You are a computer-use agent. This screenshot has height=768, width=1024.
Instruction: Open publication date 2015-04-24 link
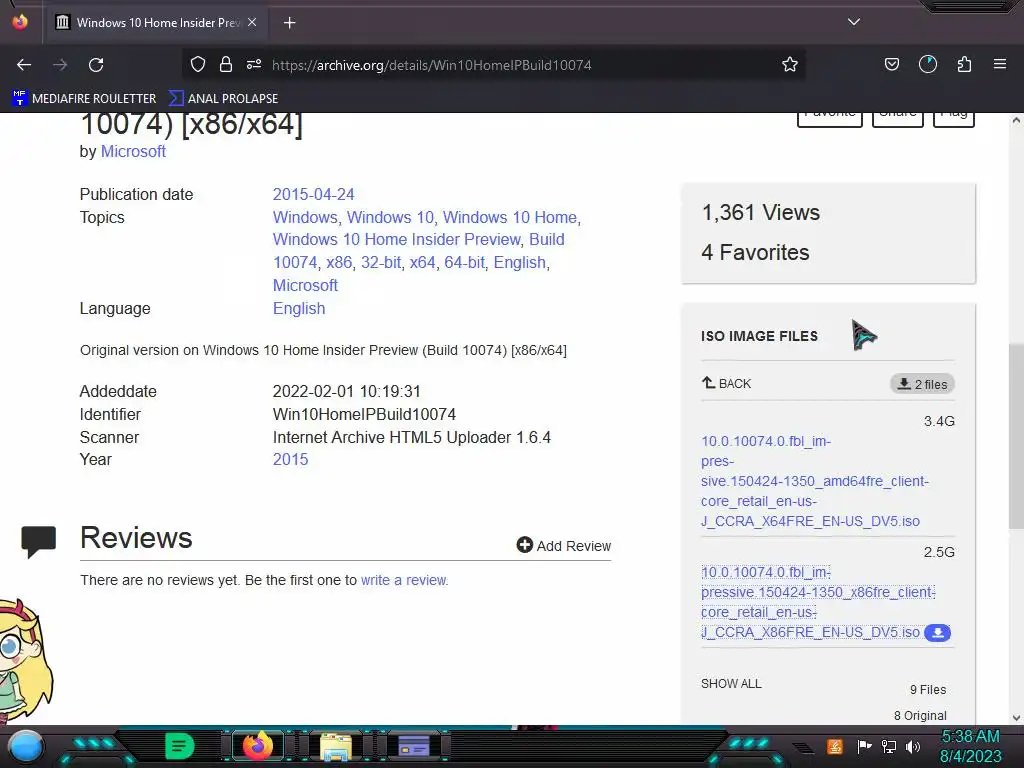[313, 195]
